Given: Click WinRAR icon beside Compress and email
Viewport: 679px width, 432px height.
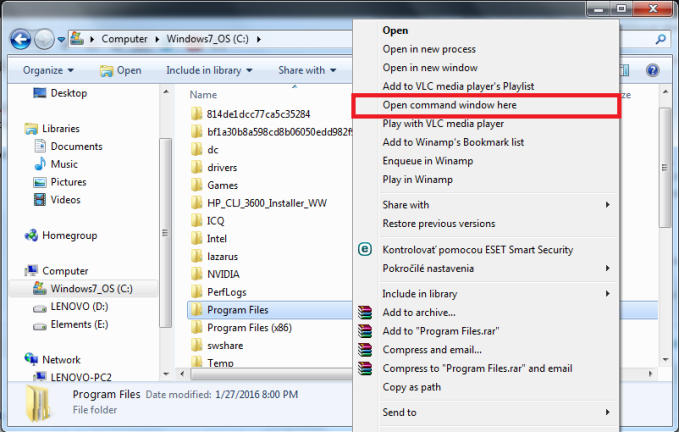Looking at the screenshot, I should click(x=365, y=349).
